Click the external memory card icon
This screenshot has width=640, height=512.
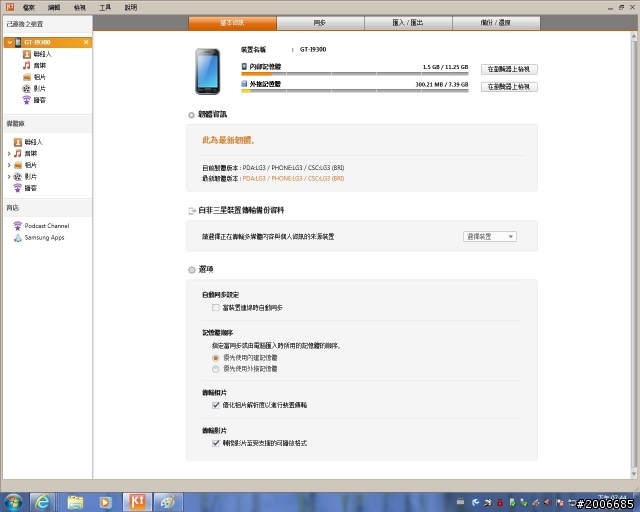click(x=244, y=84)
